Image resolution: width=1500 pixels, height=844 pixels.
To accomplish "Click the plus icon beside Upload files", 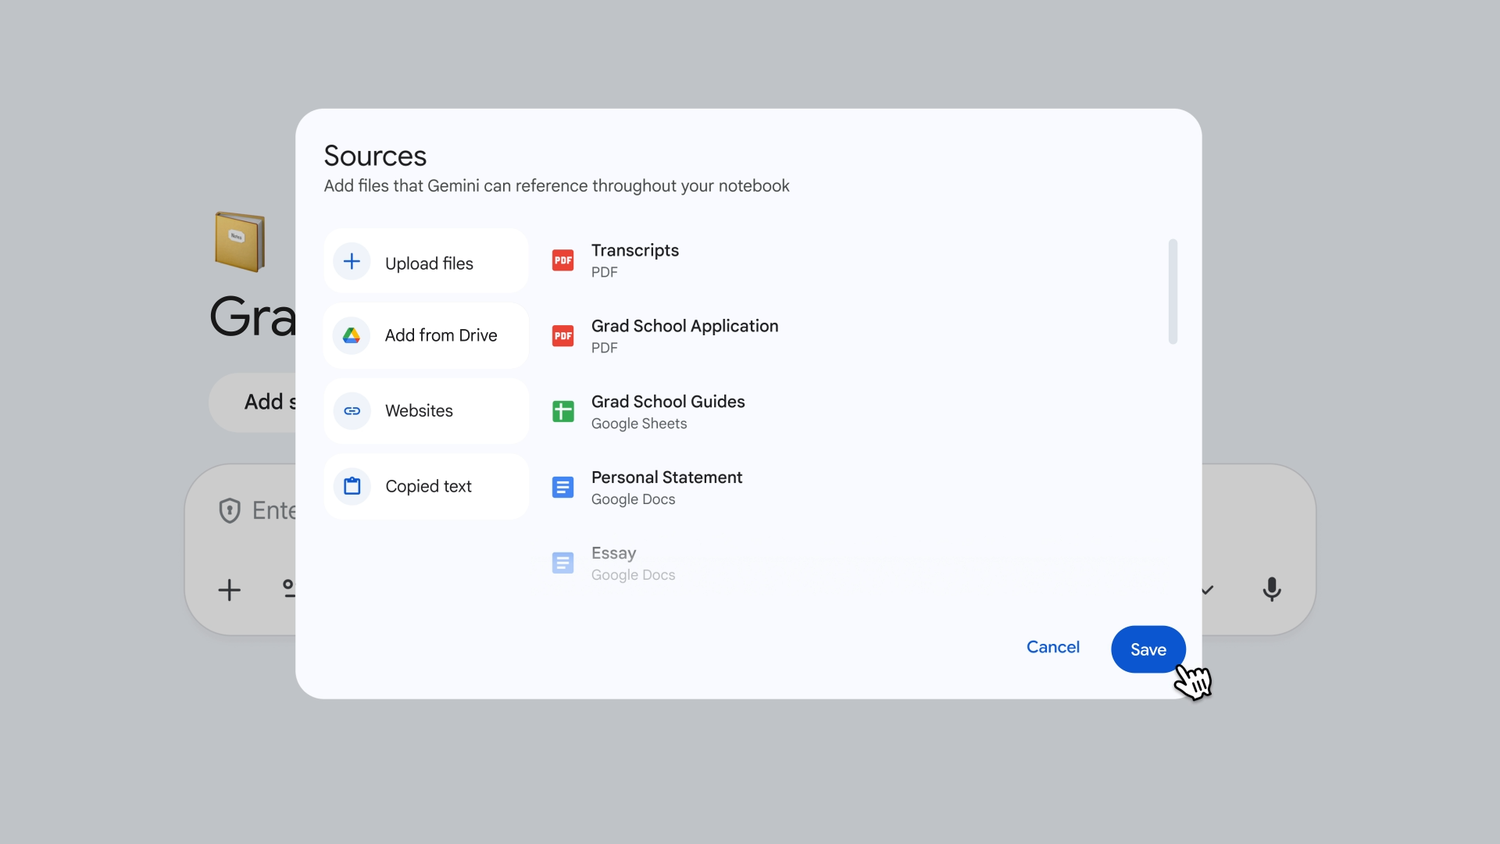I will (352, 262).
